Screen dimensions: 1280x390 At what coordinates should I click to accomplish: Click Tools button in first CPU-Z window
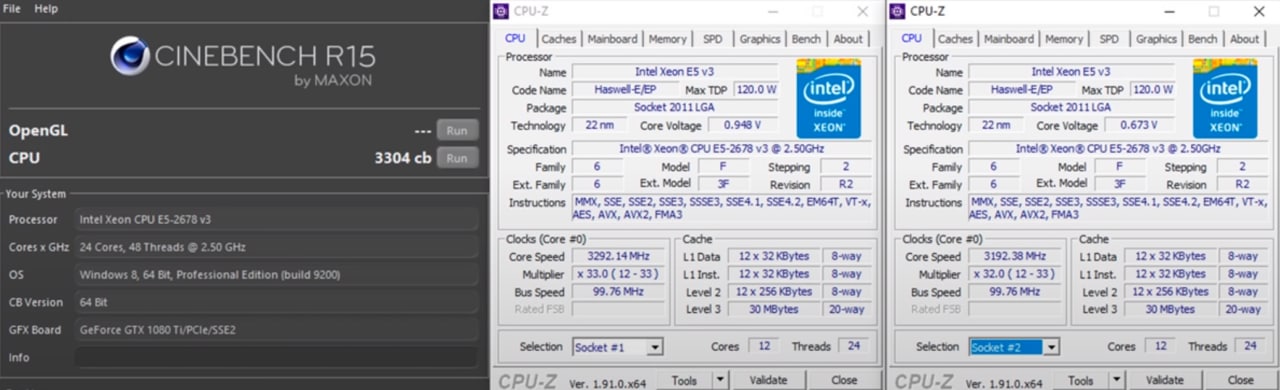click(x=685, y=380)
